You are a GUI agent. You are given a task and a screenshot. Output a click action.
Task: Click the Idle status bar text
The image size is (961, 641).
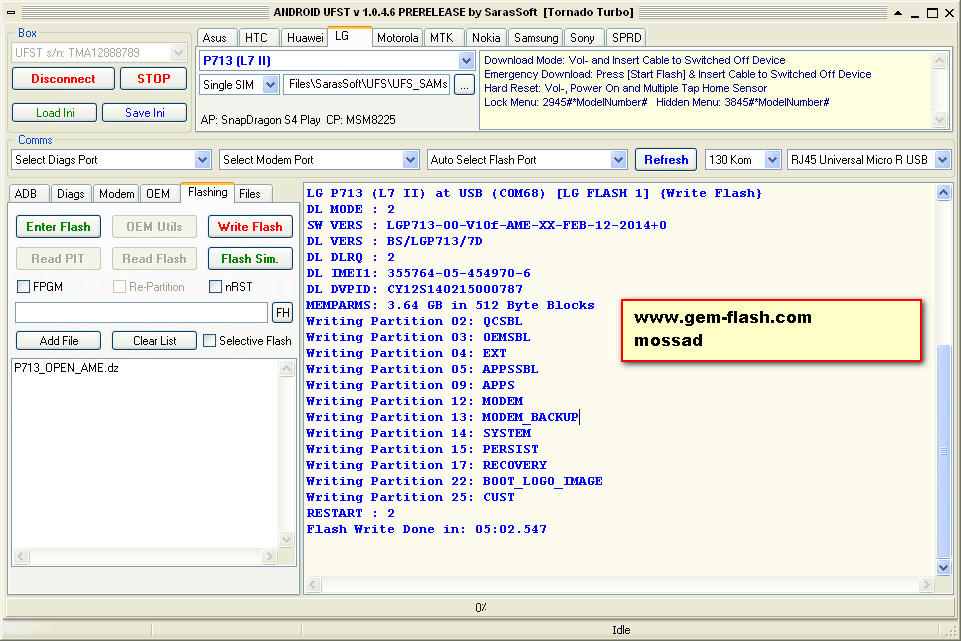click(621, 630)
